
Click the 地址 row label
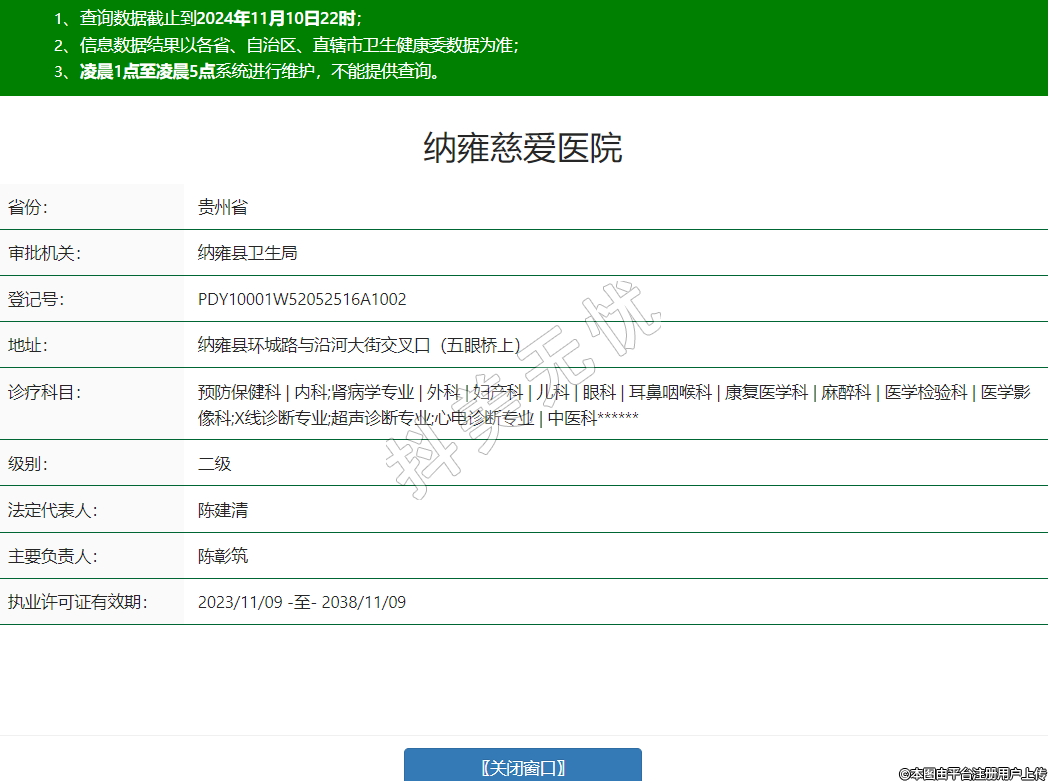28,345
